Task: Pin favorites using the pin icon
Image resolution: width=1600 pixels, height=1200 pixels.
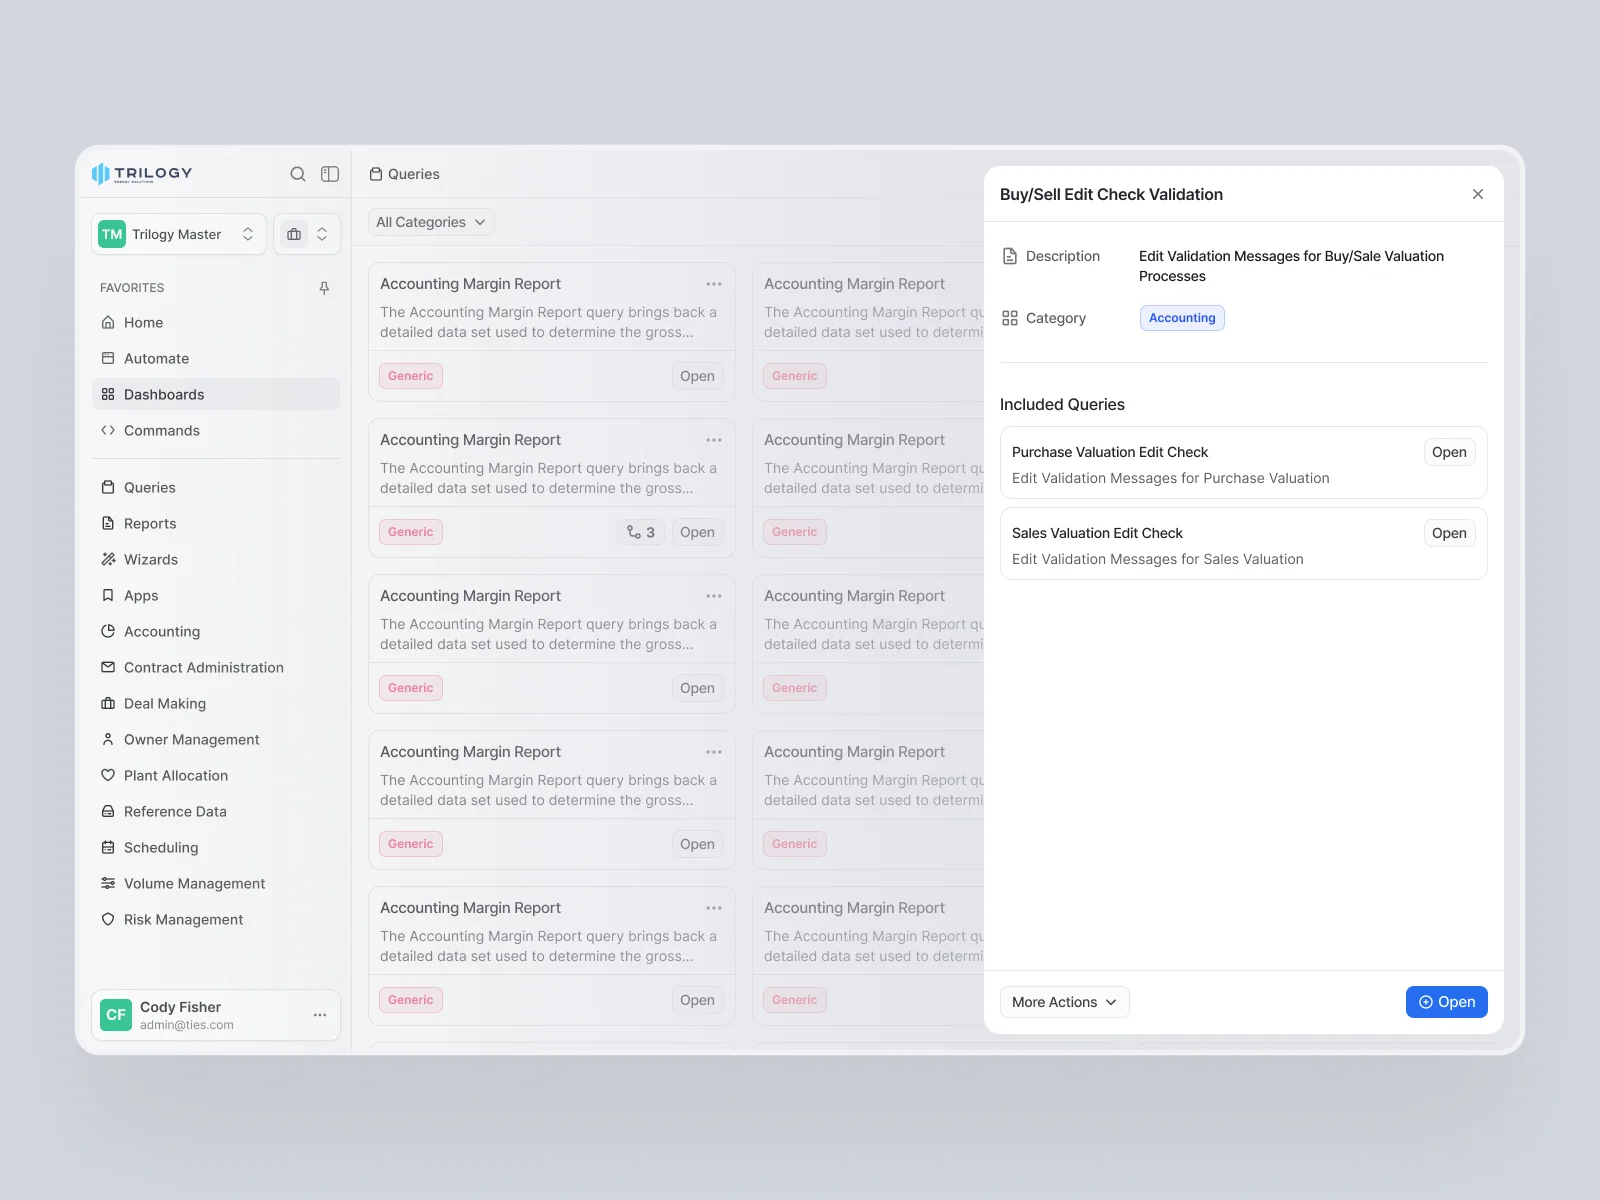Action: point(324,288)
